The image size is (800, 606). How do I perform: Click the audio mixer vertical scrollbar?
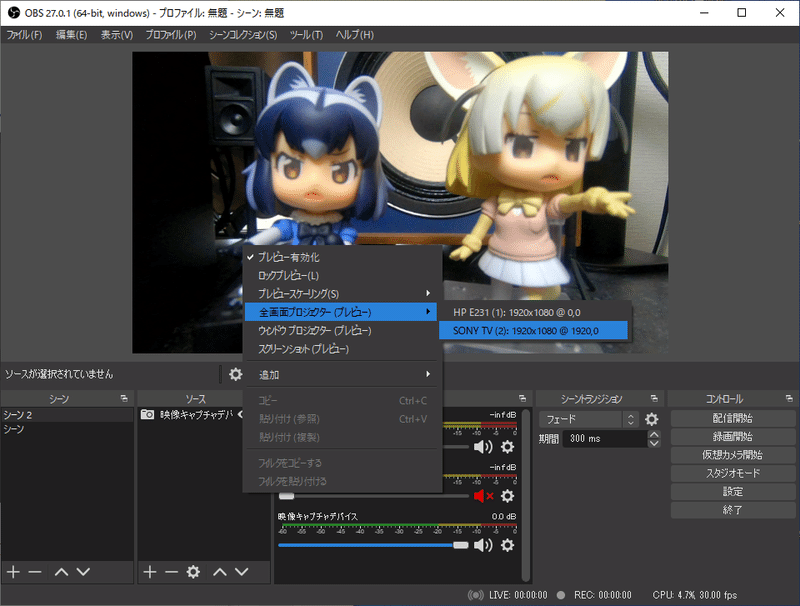[525, 495]
